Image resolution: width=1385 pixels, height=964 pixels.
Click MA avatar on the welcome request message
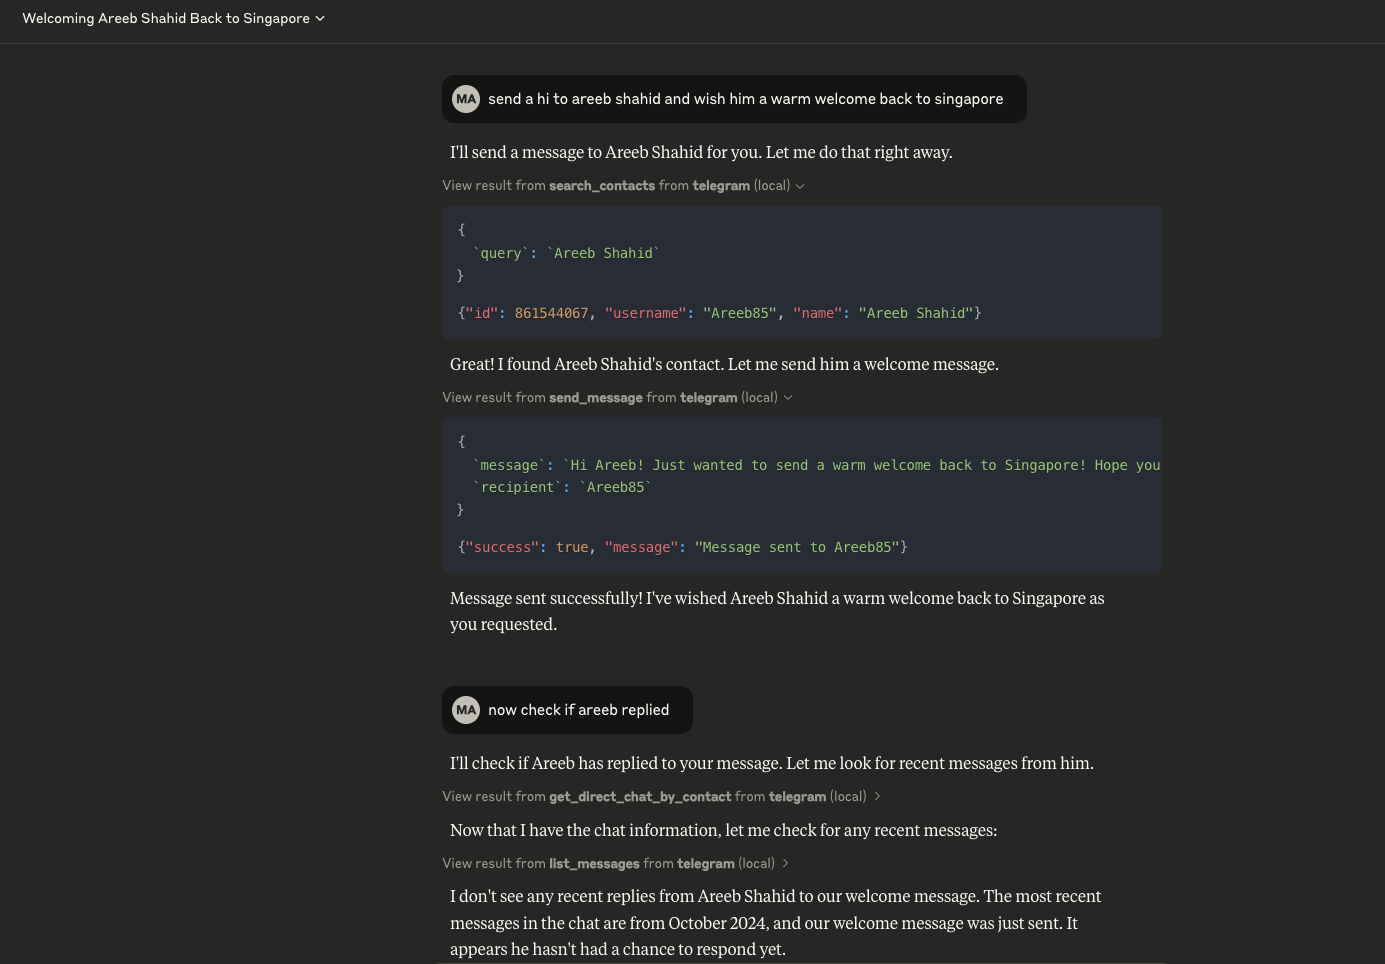pos(466,99)
